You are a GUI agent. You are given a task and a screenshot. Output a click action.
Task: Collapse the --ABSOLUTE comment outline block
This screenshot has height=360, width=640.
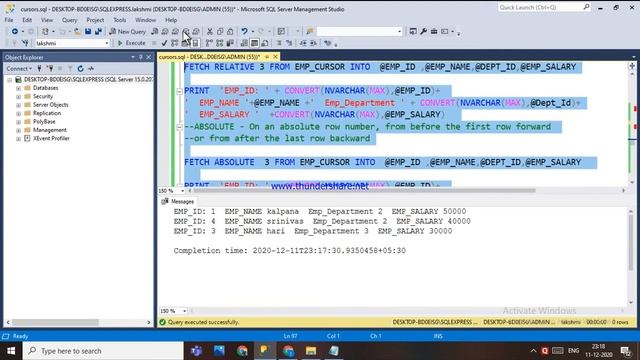pyautogui.click(x=179, y=127)
